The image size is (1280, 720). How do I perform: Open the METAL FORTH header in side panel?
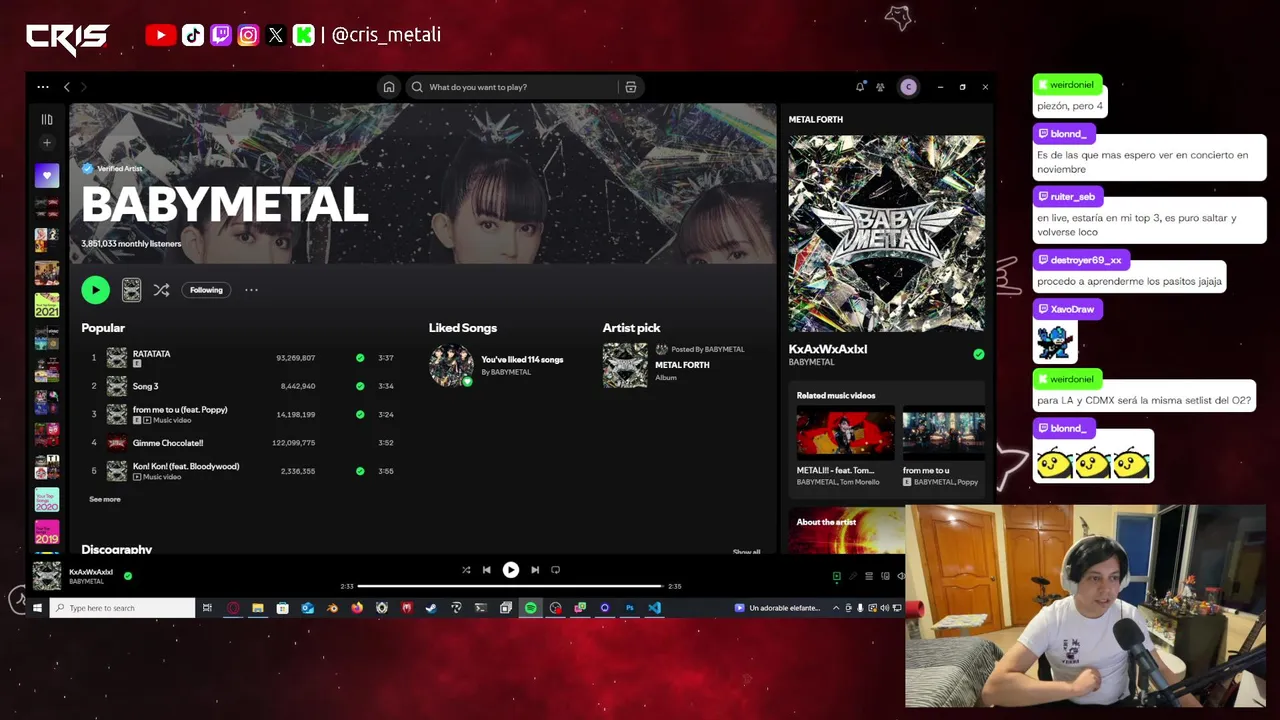point(816,120)
